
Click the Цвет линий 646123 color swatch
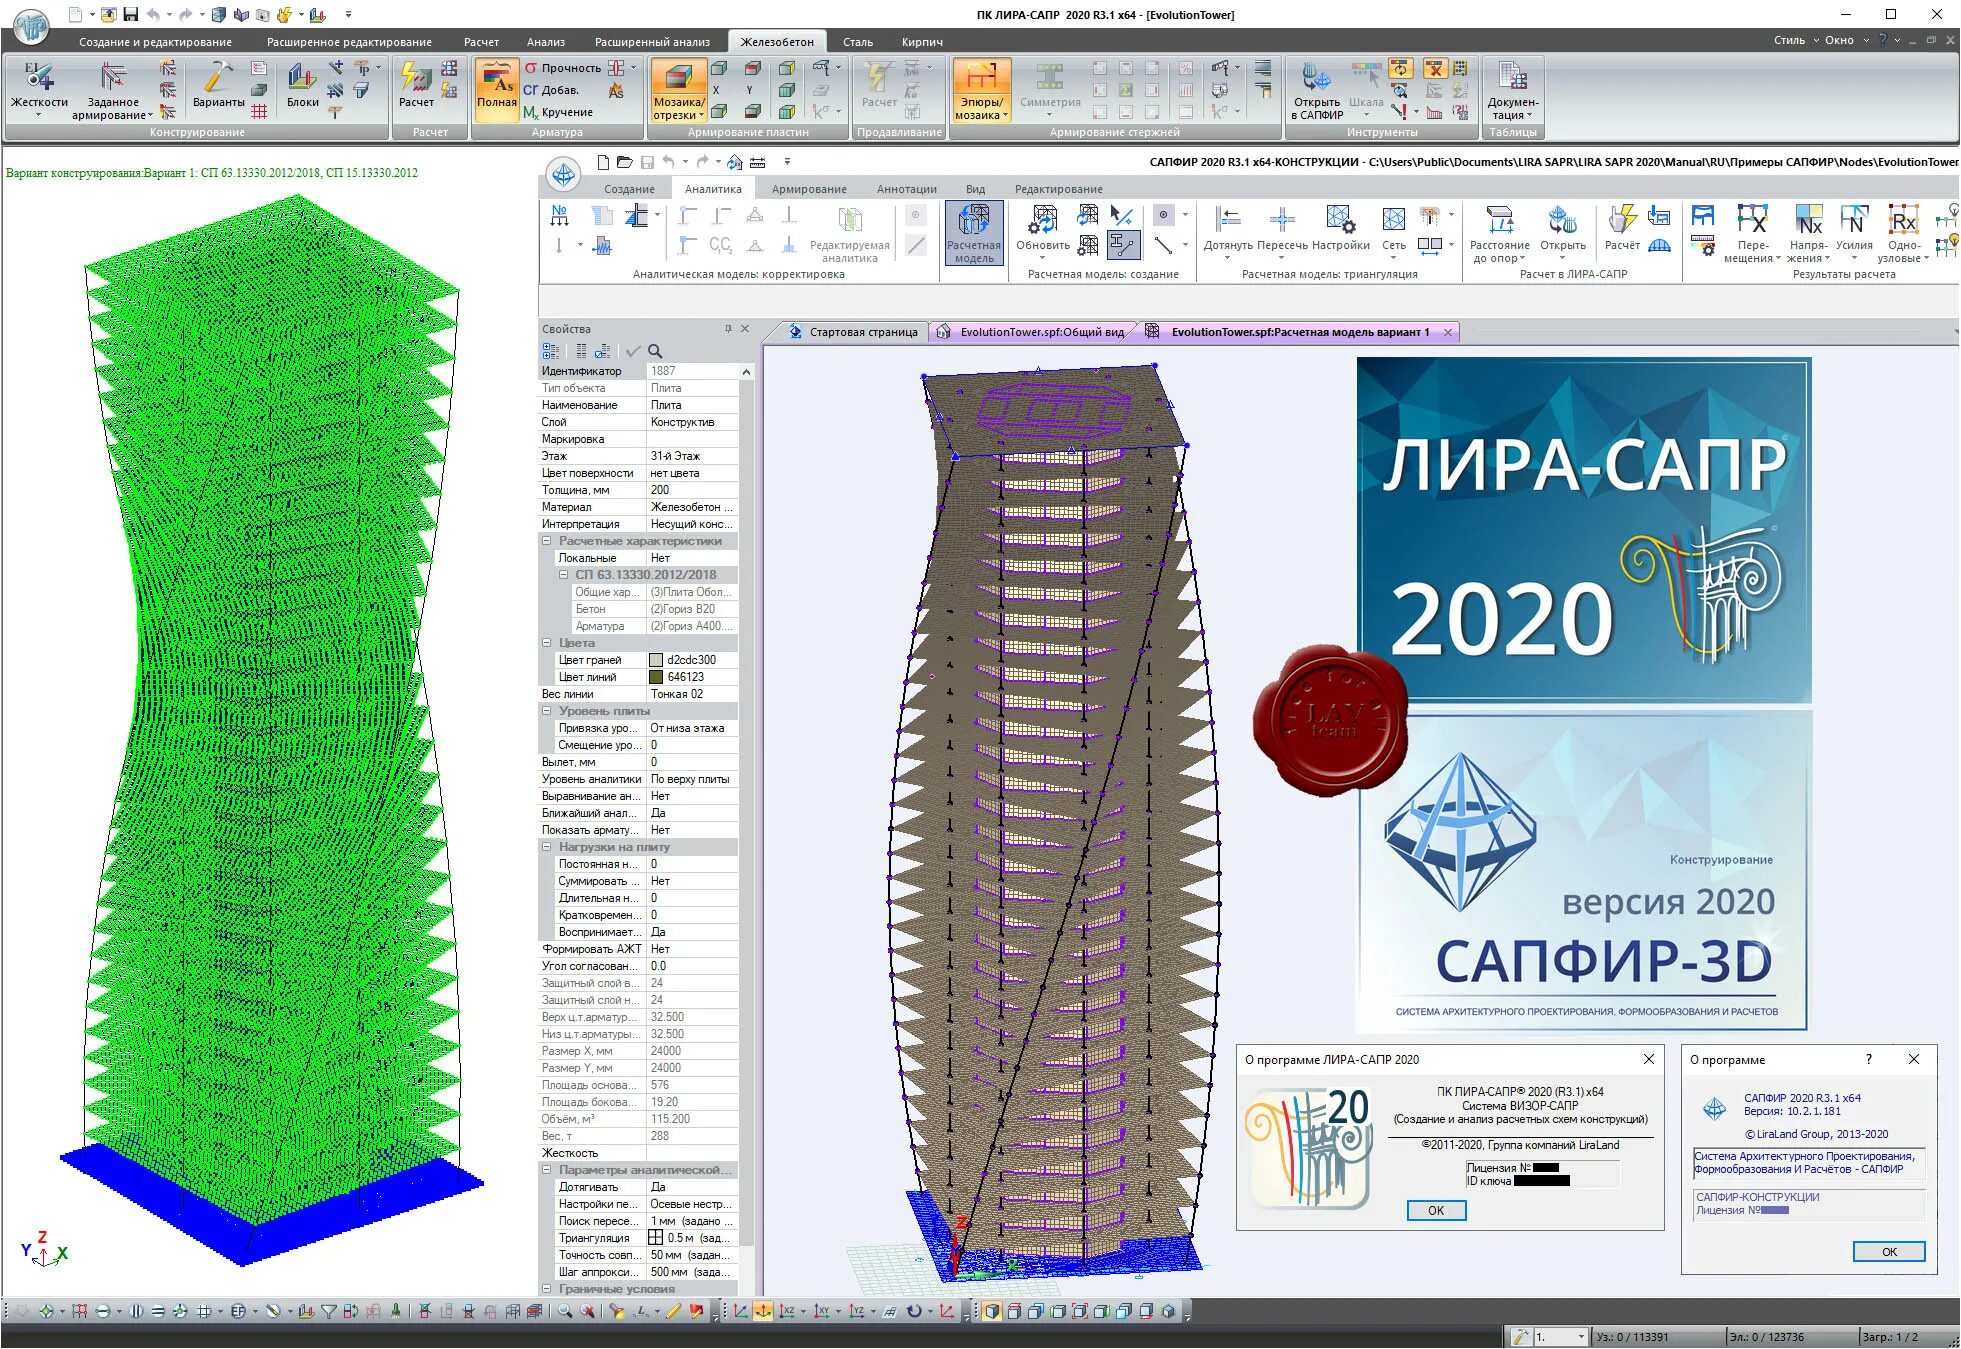tap(656, 677)
